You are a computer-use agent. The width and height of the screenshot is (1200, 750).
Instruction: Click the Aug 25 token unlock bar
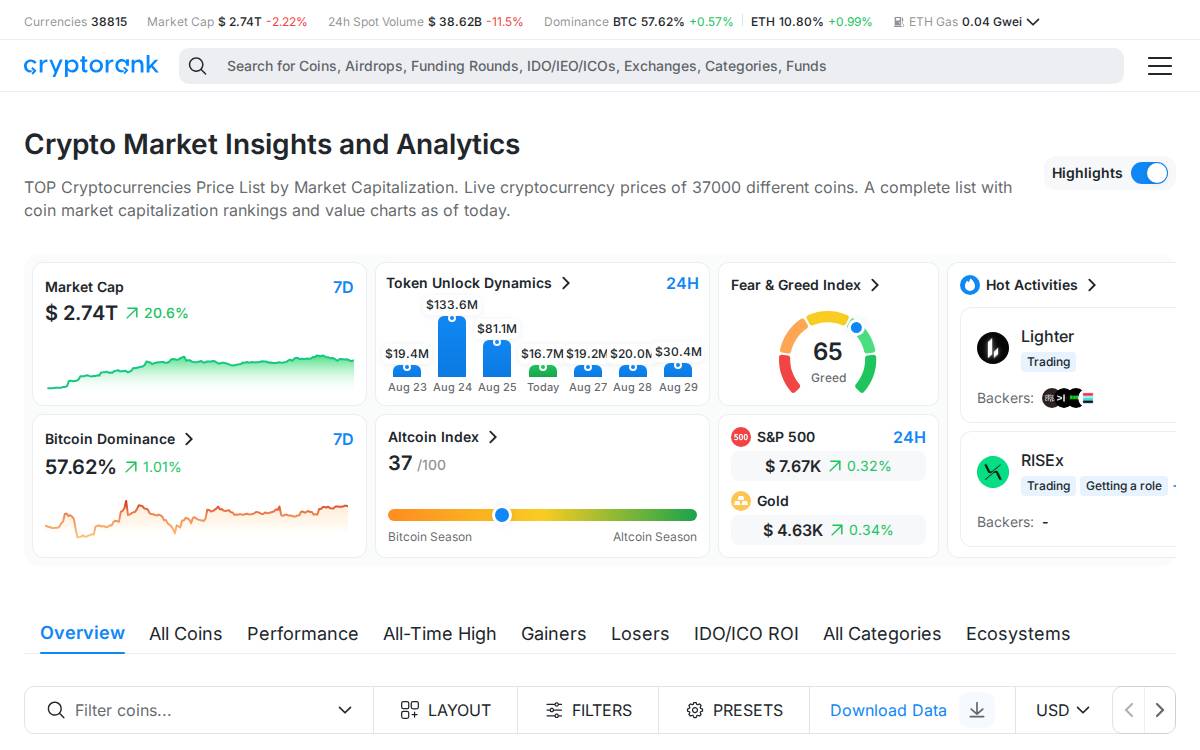click(497, 359)
